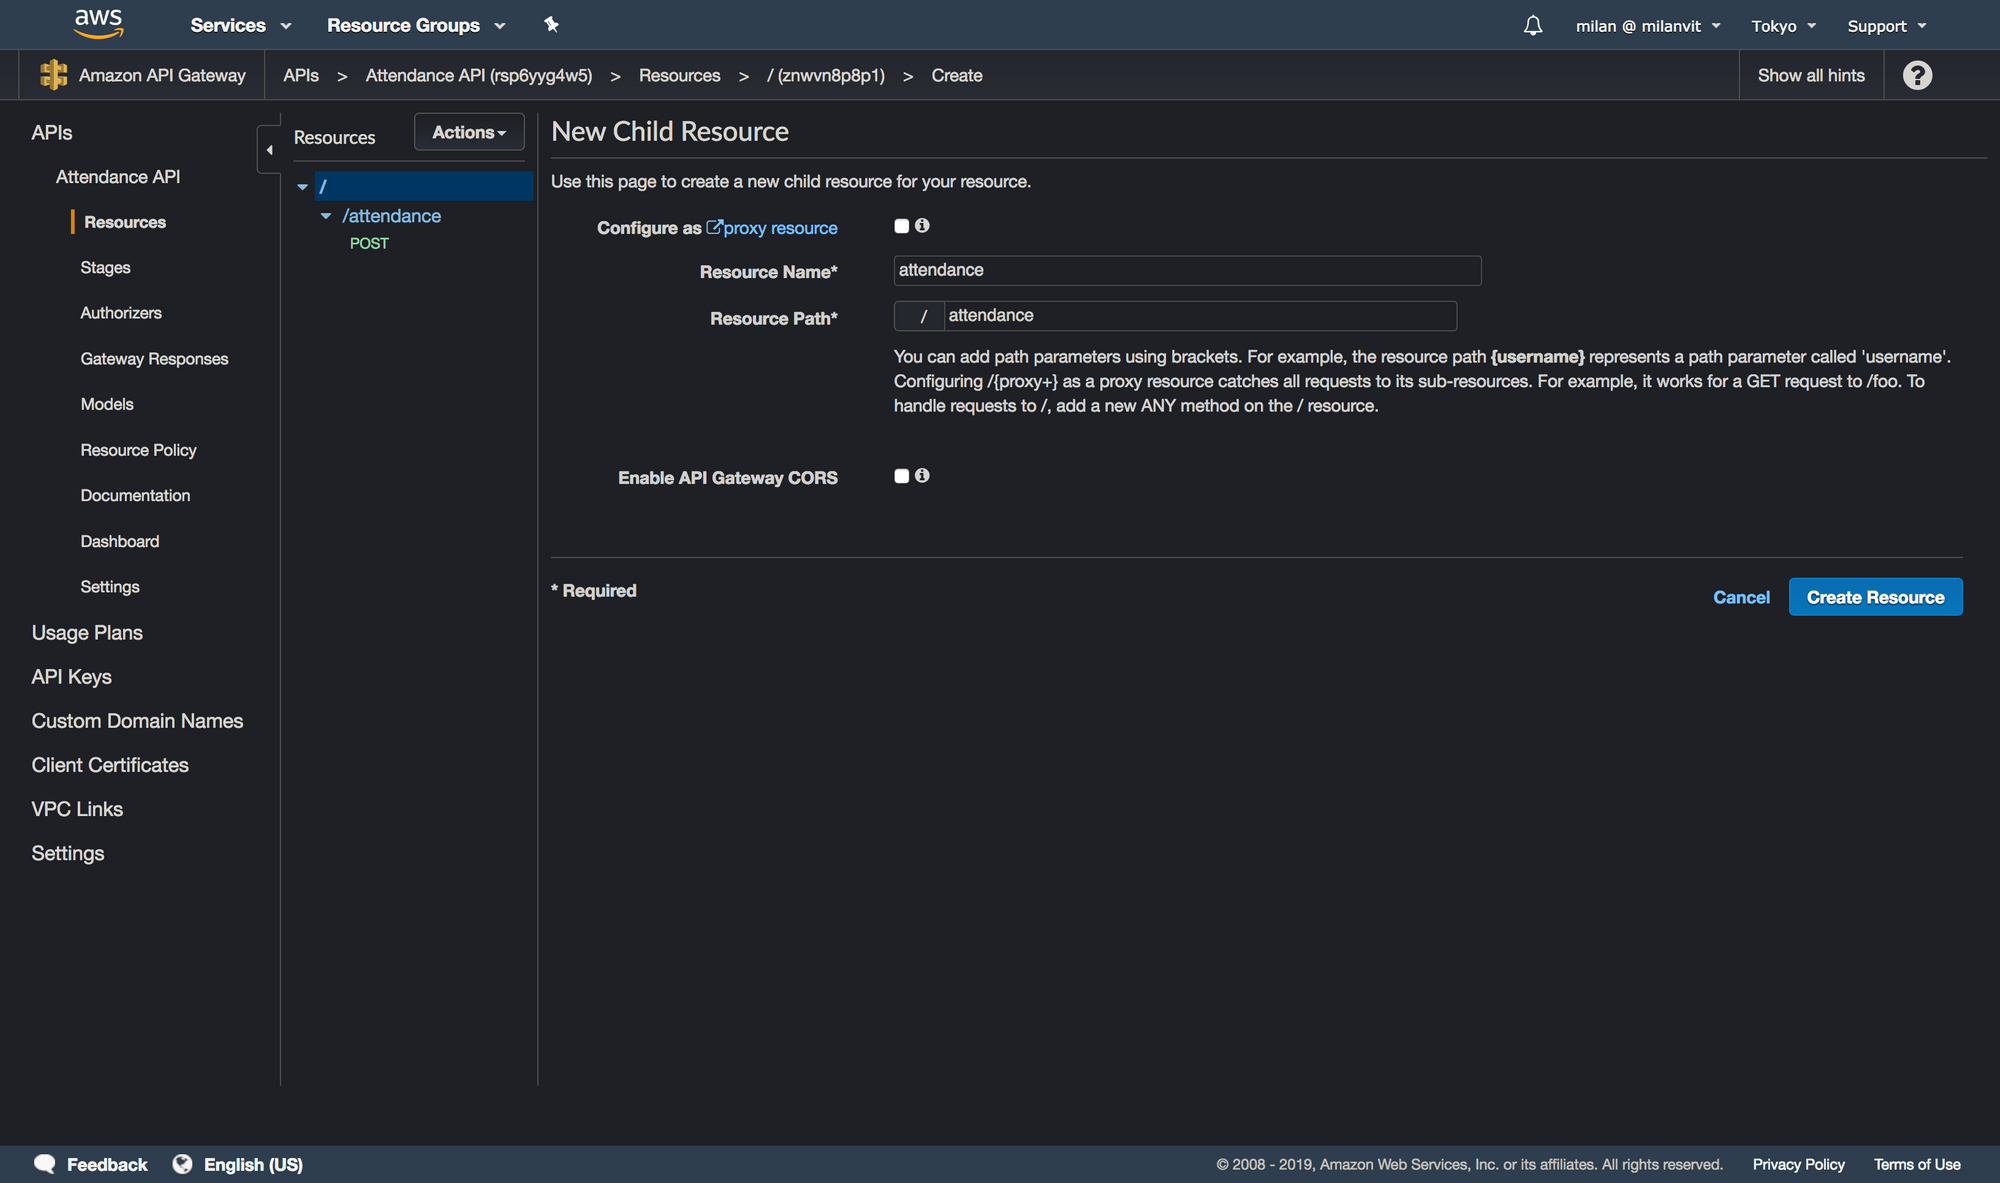Collapse the root / resource tree arrow

coord(302,187)
